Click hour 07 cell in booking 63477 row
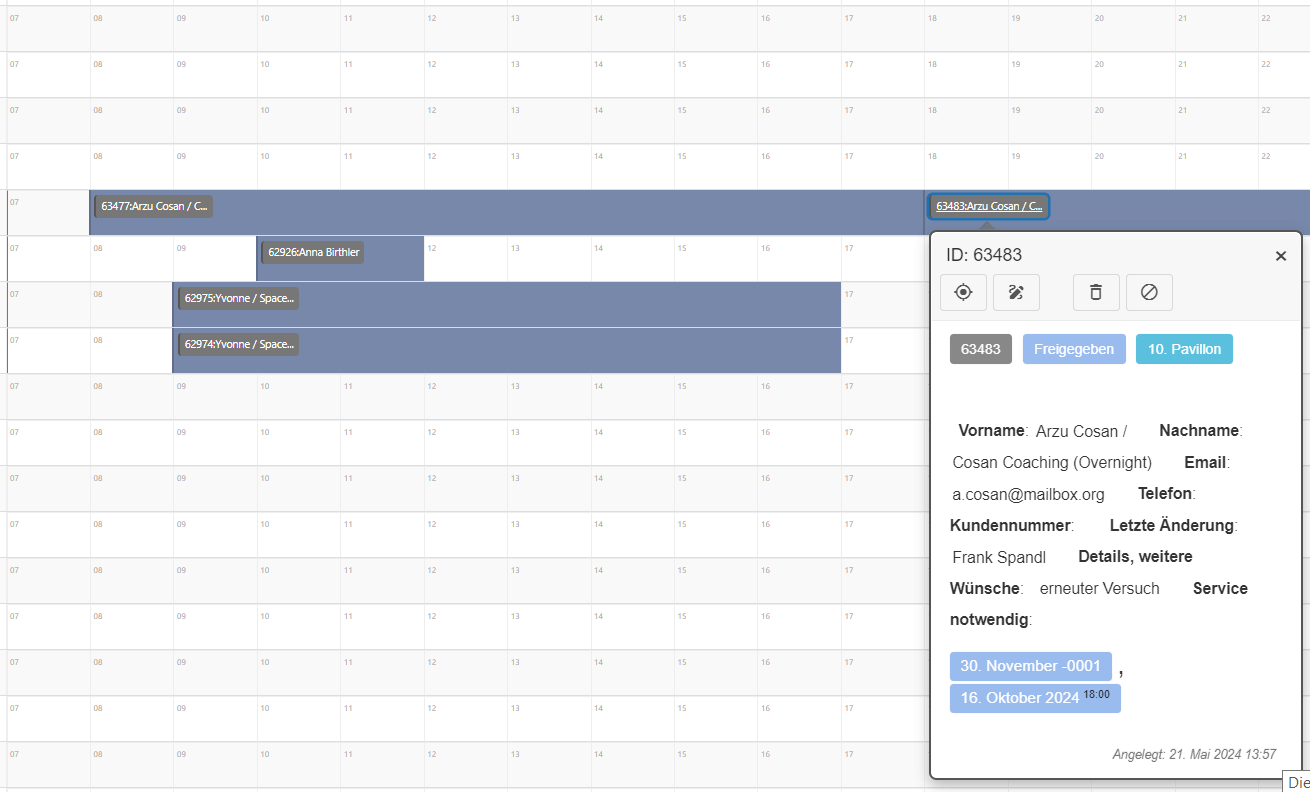 coord(48,212)
